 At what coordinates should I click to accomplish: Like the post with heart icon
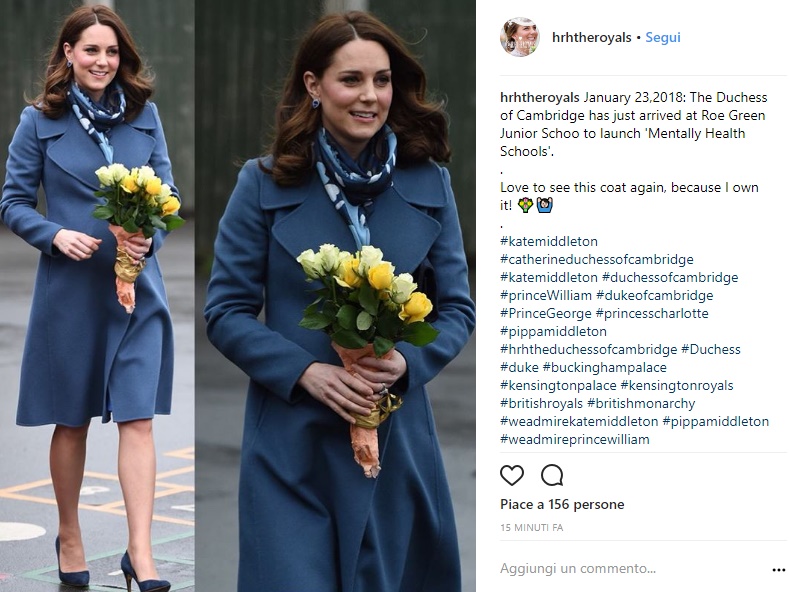pos(512,475)
